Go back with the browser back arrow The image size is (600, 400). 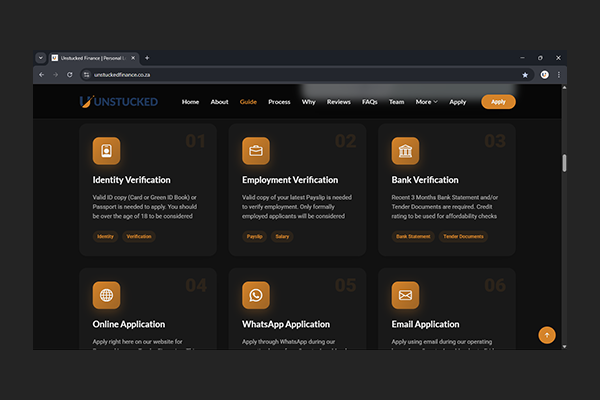42,75
